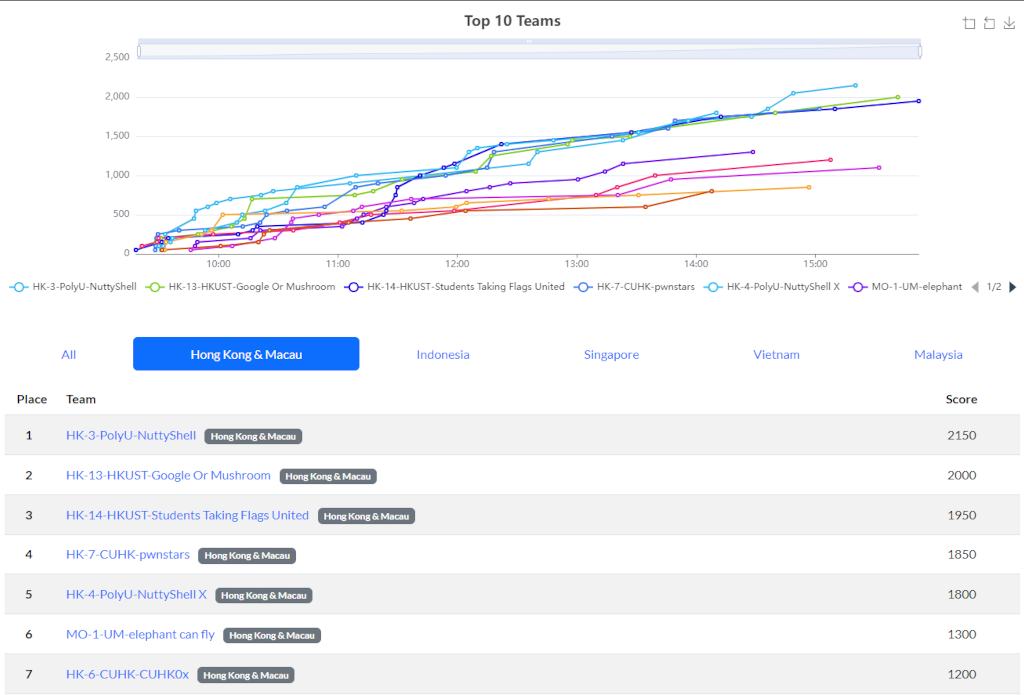The image size is (1024, 695).
Task: Click the right handle of chart zoom slider
Action: tap(919, 50)
